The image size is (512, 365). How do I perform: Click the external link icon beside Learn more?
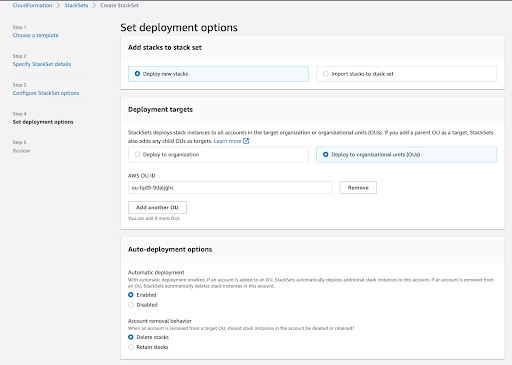tap(246, 141)
